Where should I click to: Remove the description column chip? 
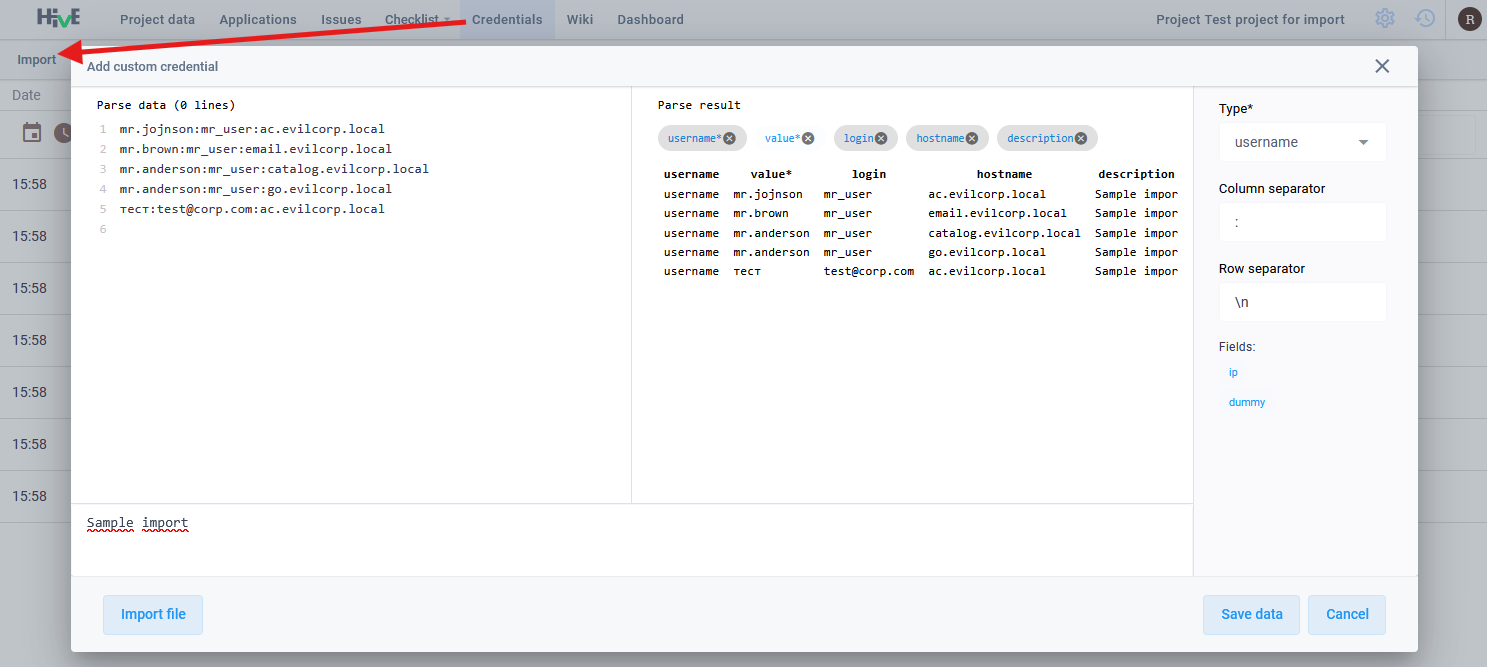coord(1081,139)
